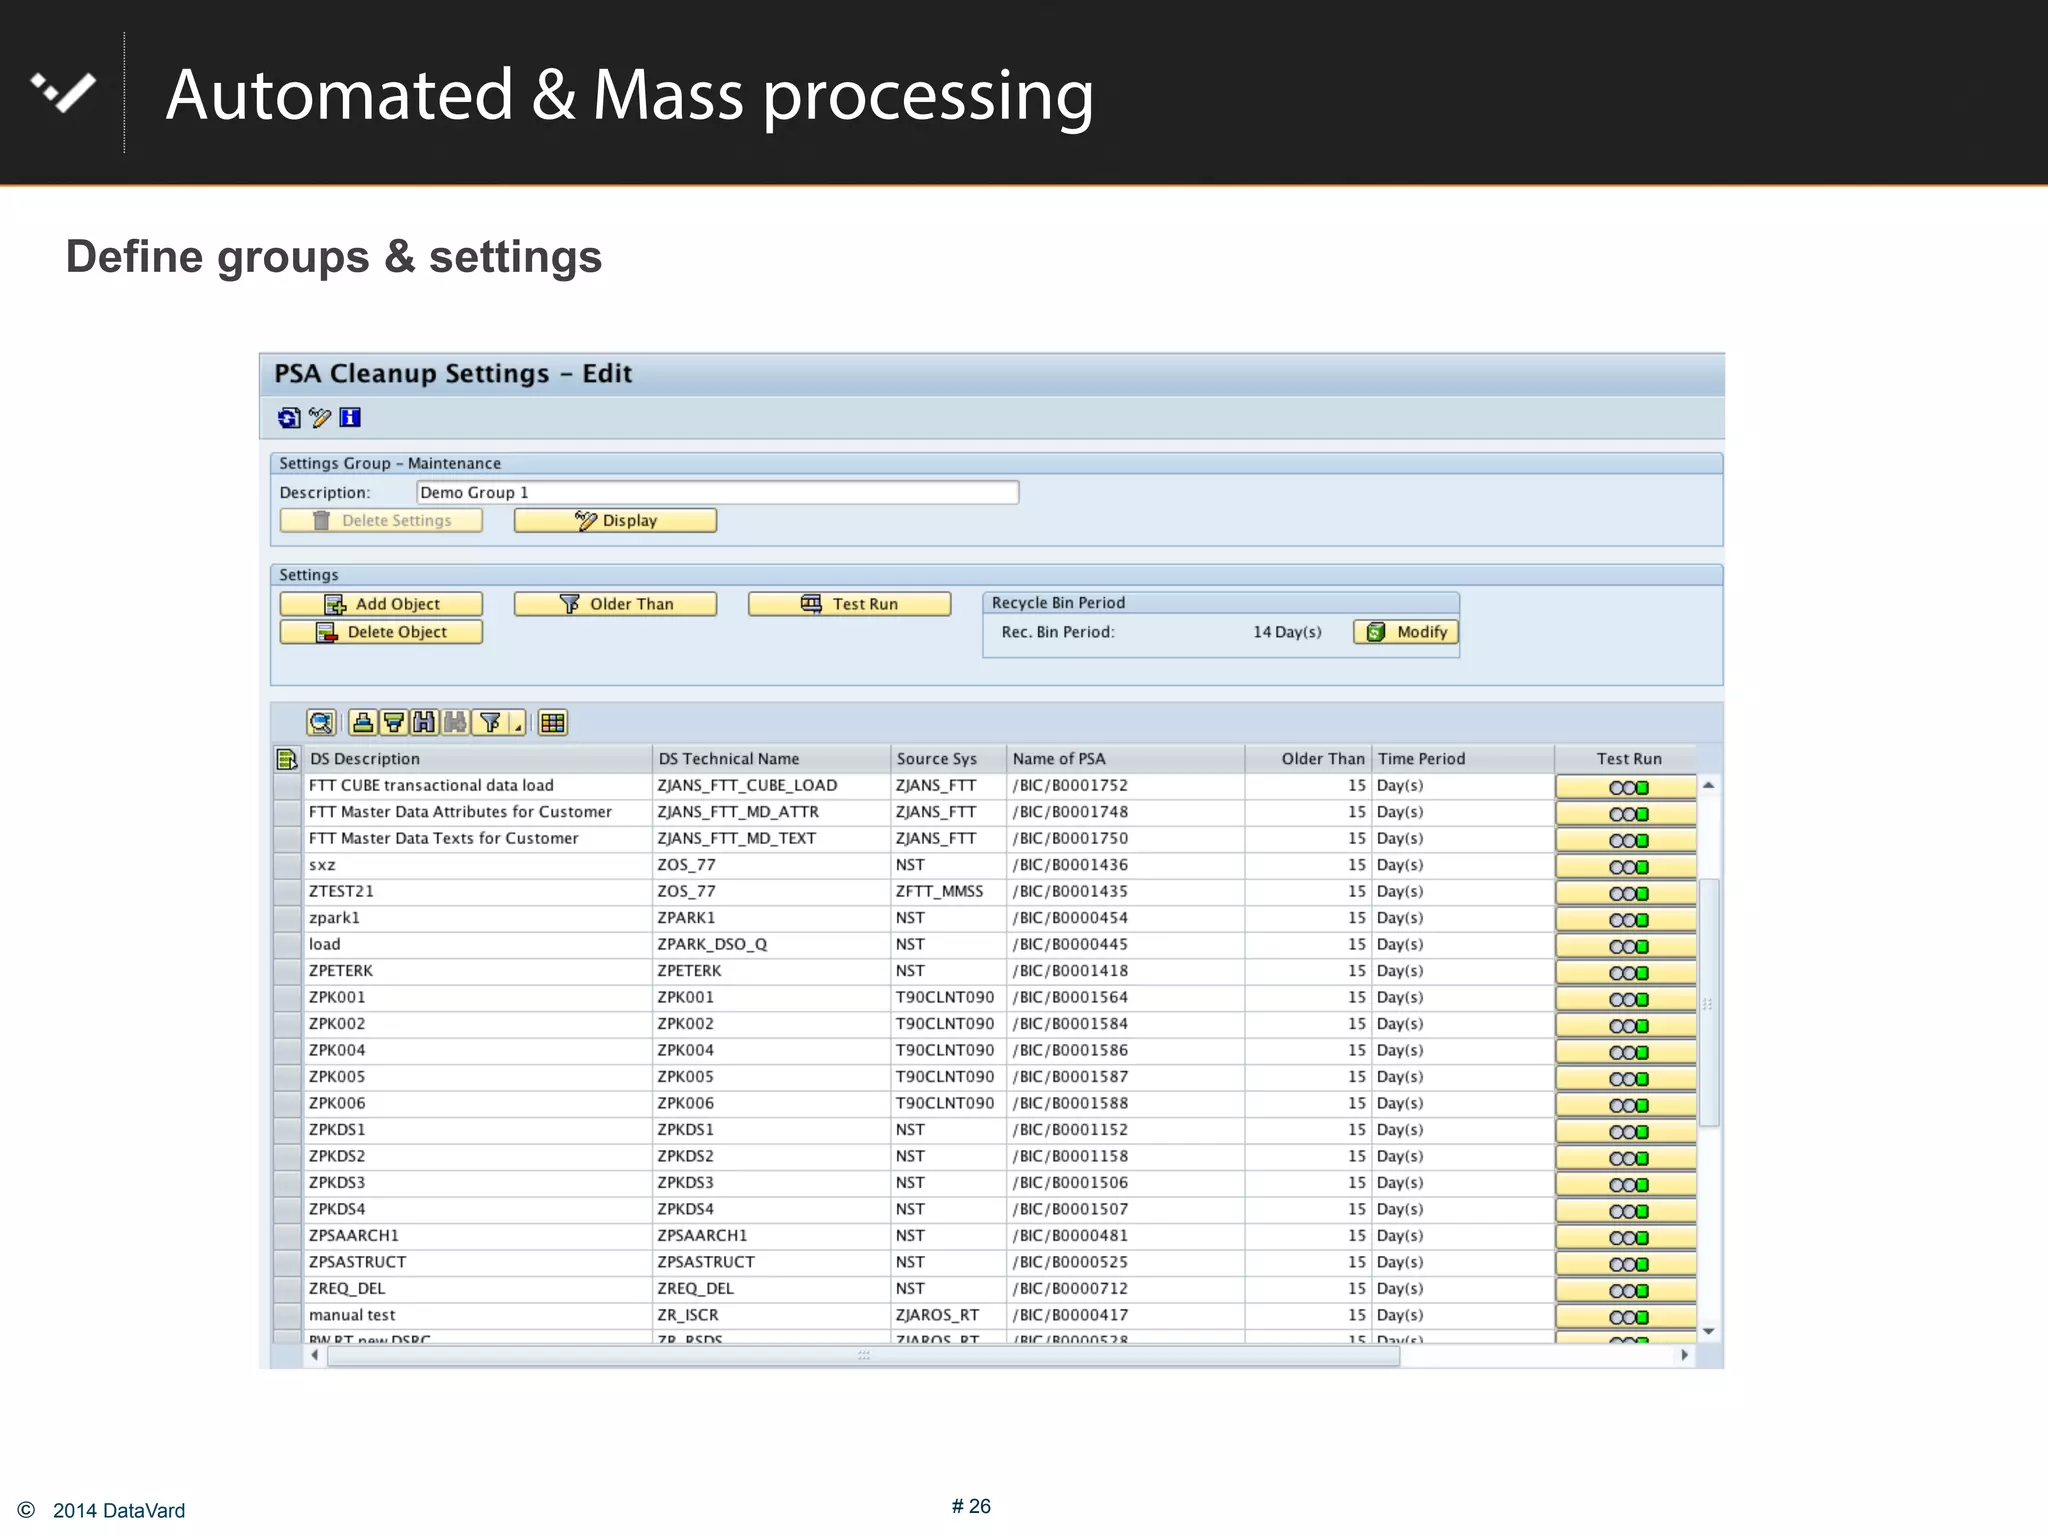Click the ALV details magnifier icon

pyautogui.click(x=321, y=722)
